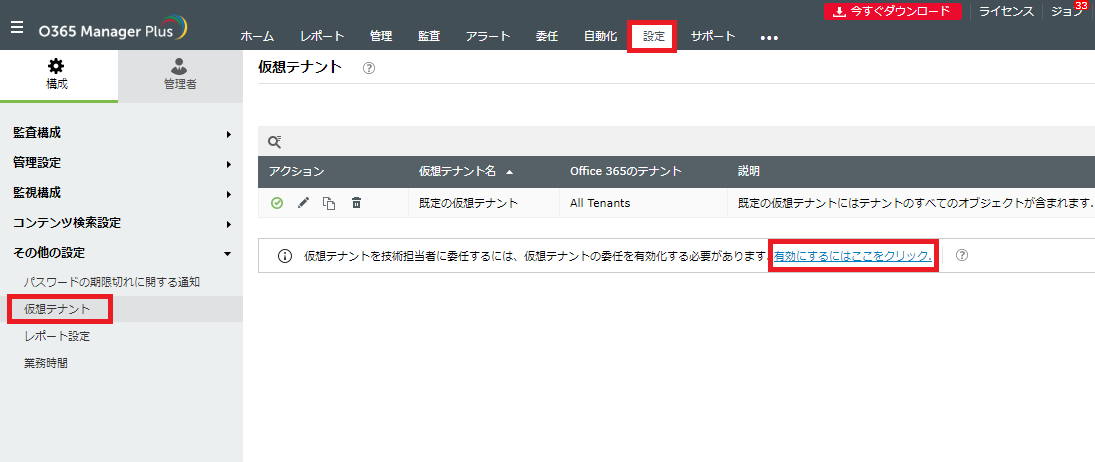Viewport: 1095px width, 462px height.
Task: Open the hamburger menu icon
Action: pos(17,28)
